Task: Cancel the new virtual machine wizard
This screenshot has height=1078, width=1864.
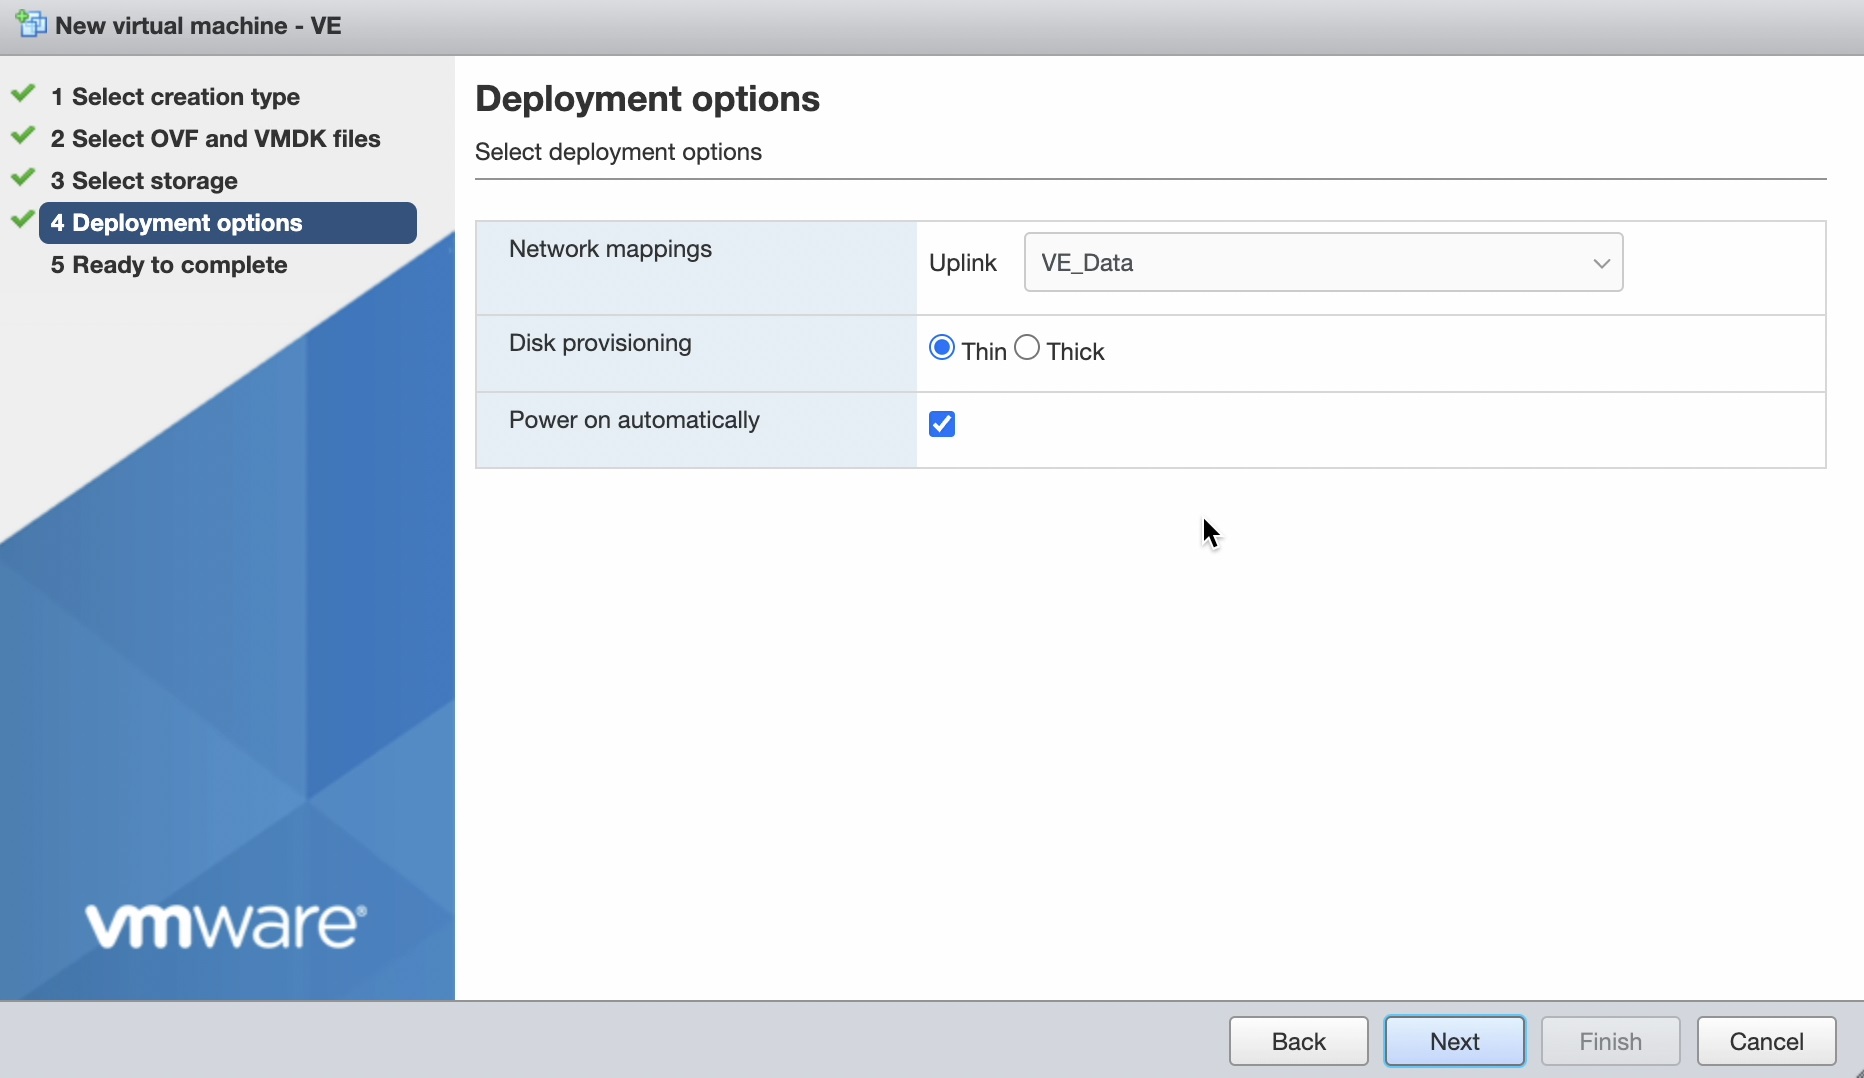Action: coord(1766,1041)
